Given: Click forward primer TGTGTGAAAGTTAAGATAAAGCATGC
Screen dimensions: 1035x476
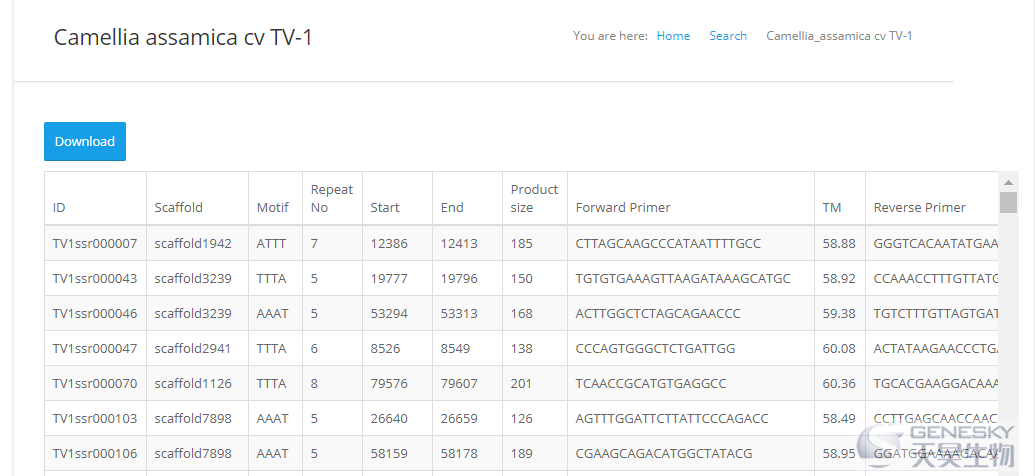Looking at the screenshot, I should click(683, 279).
